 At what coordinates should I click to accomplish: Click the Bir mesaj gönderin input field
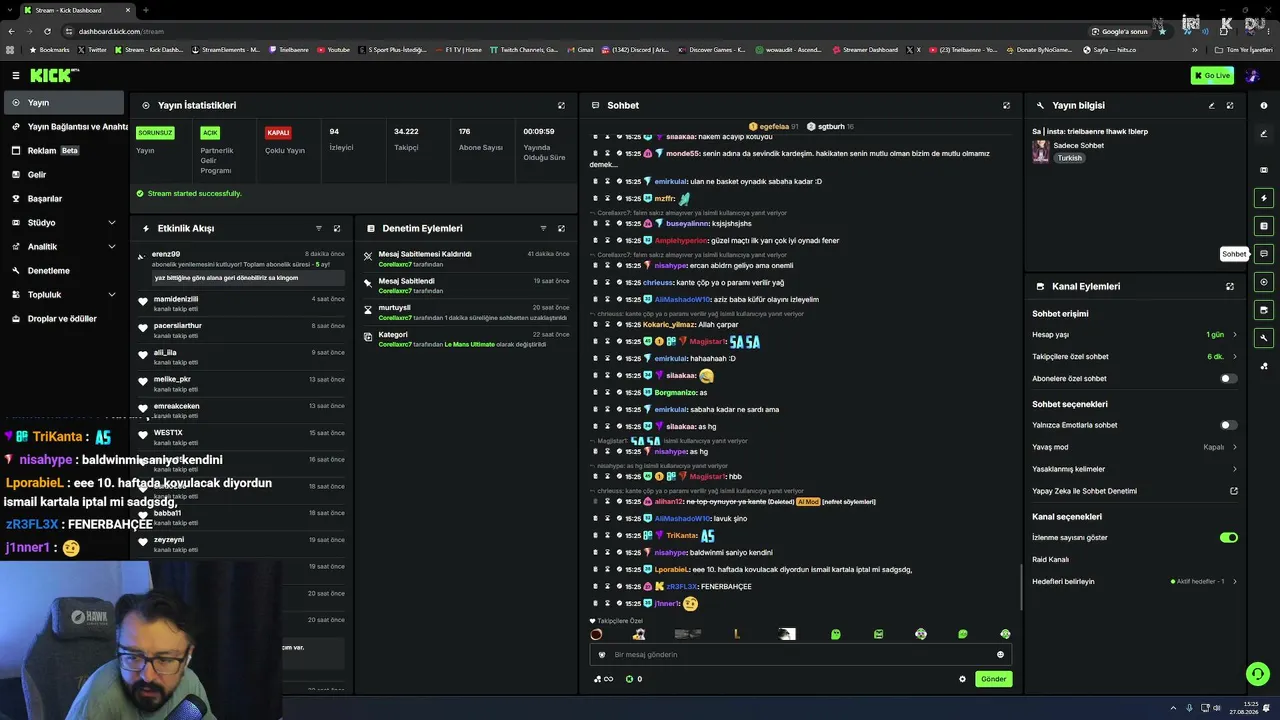[800, 655]
